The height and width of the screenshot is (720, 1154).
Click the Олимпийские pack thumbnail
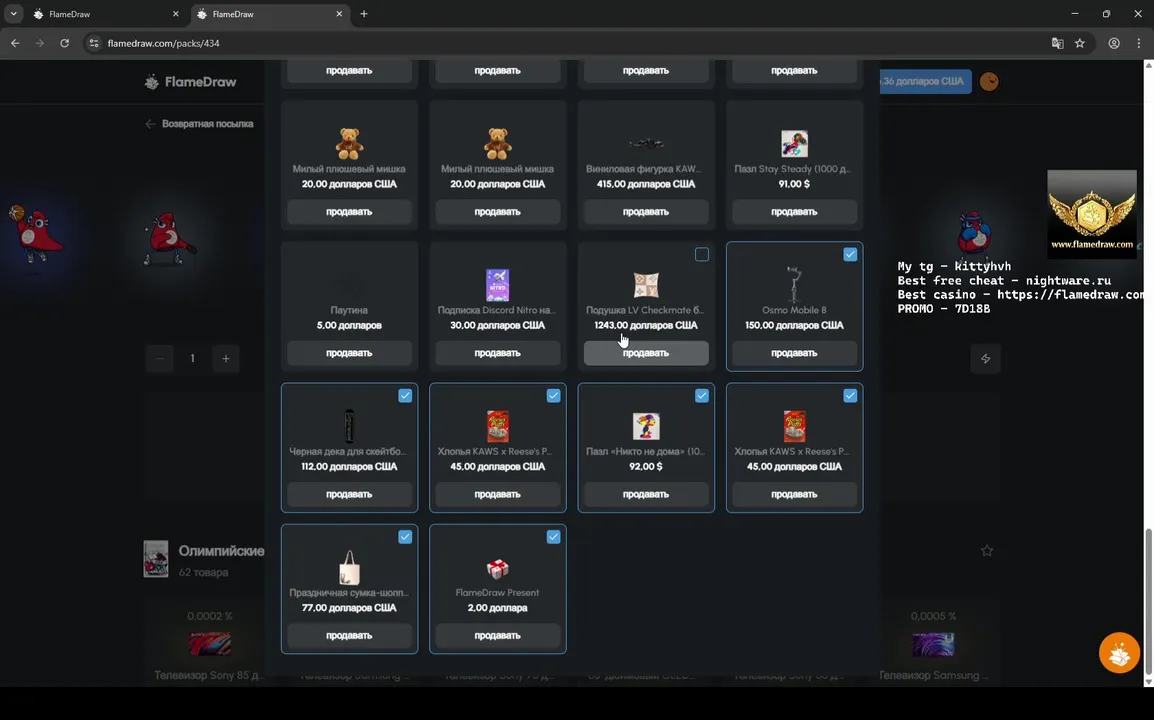coord(156,559)
